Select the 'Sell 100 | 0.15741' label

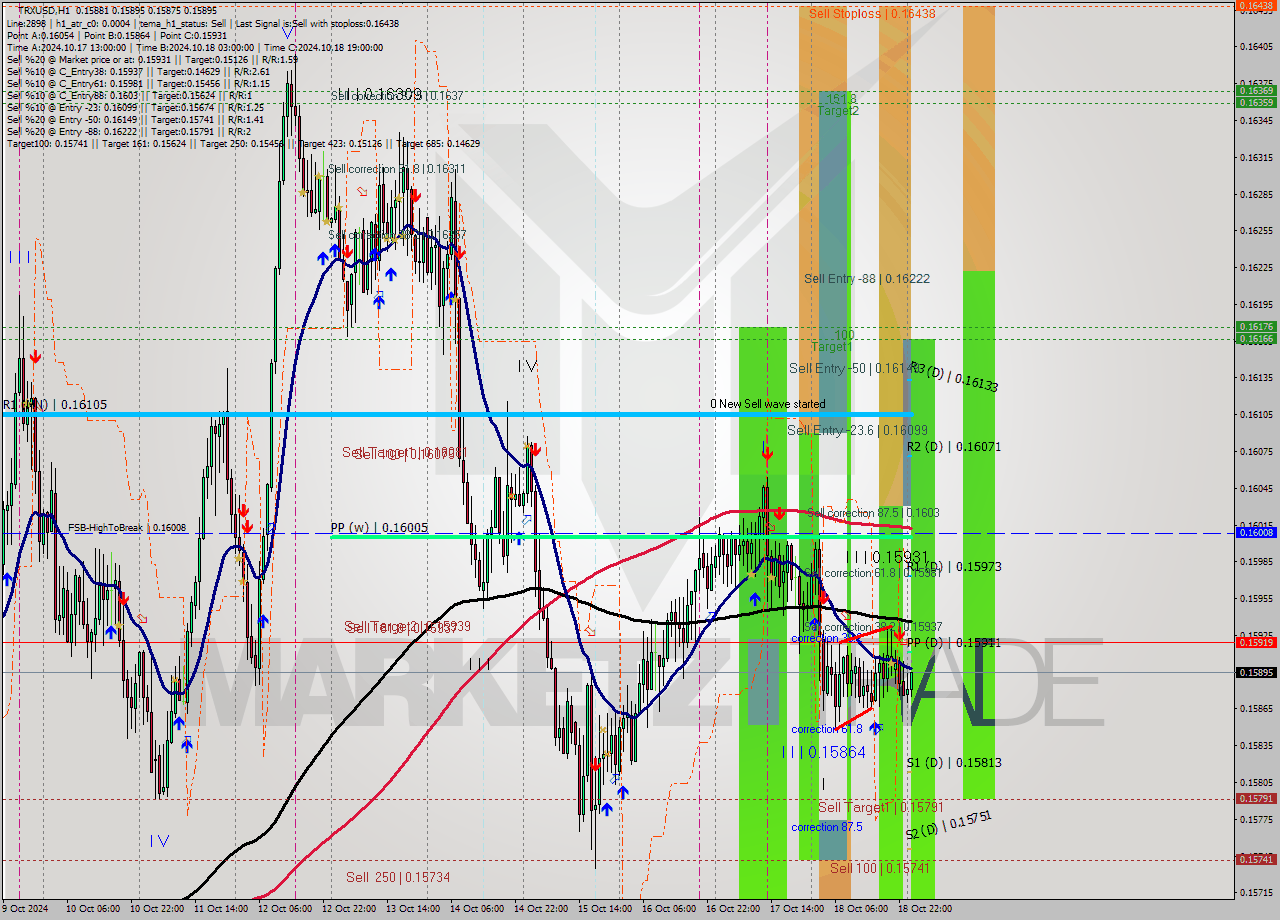pyautogui.click(x=879, y=868)
